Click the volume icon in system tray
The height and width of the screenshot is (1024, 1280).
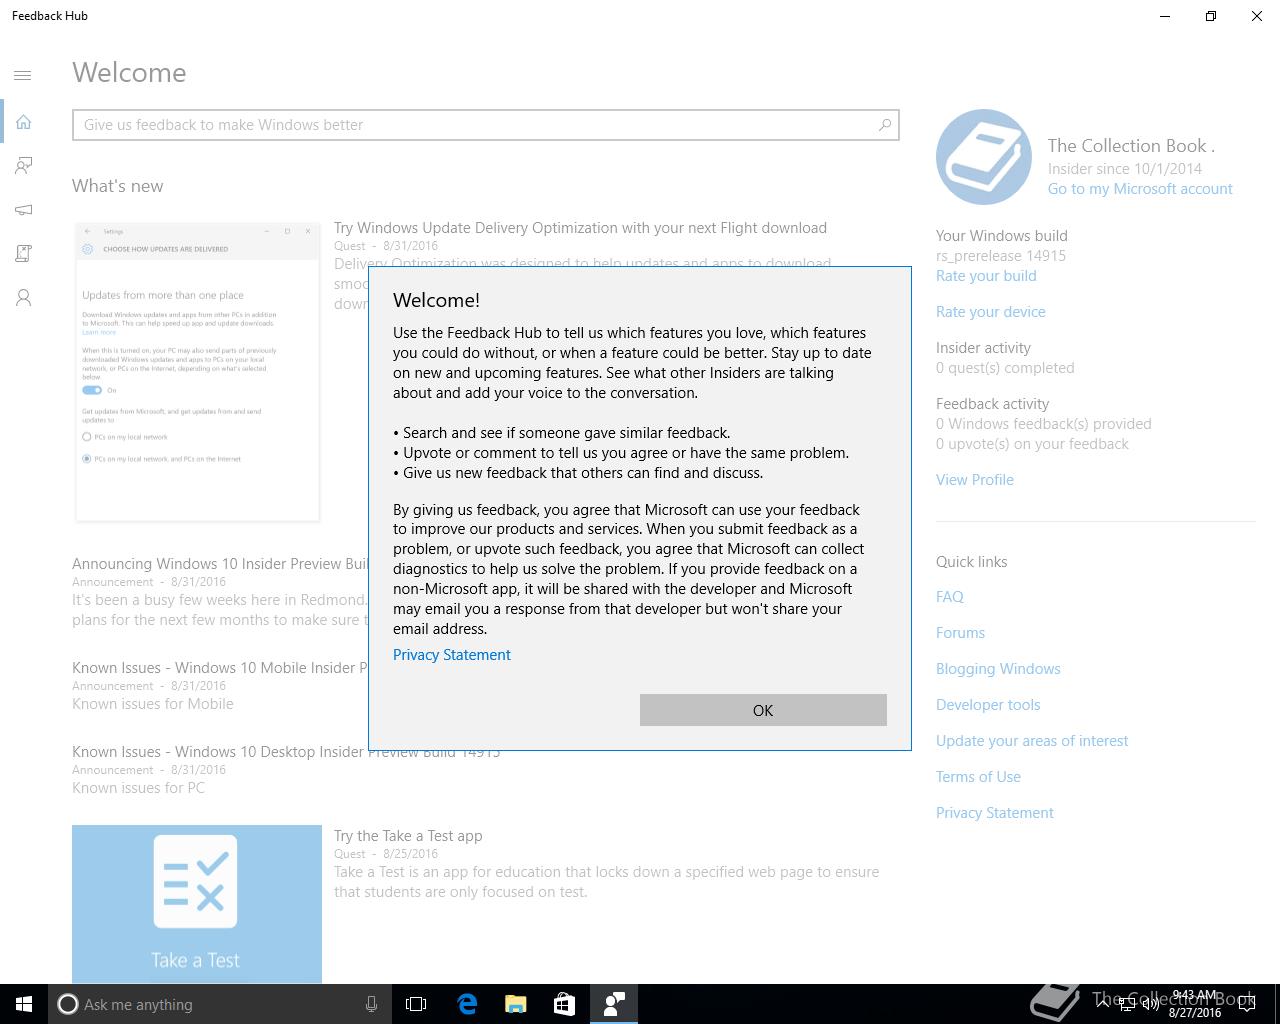click(1150, 1004)
